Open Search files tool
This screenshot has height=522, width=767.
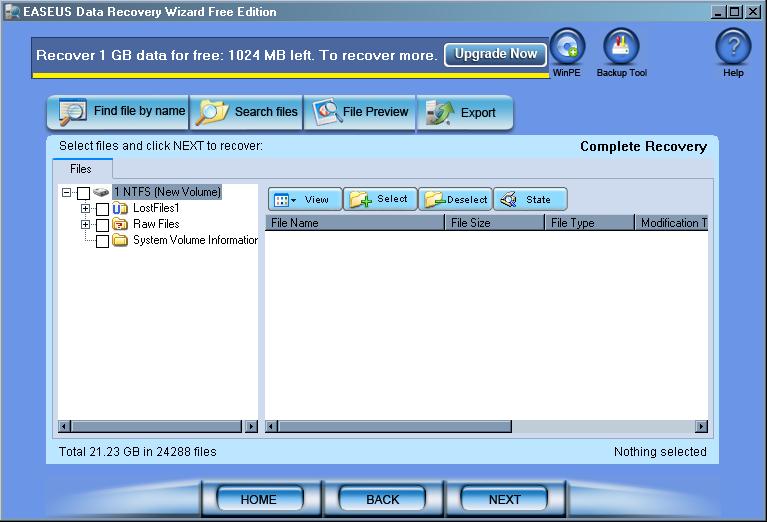click(247, 112)
